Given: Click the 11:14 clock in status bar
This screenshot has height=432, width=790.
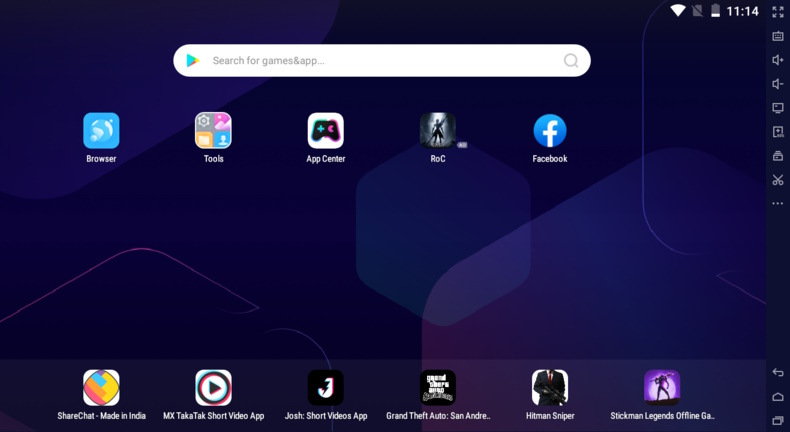Looking at the screenshot, I should coord(743,11).
